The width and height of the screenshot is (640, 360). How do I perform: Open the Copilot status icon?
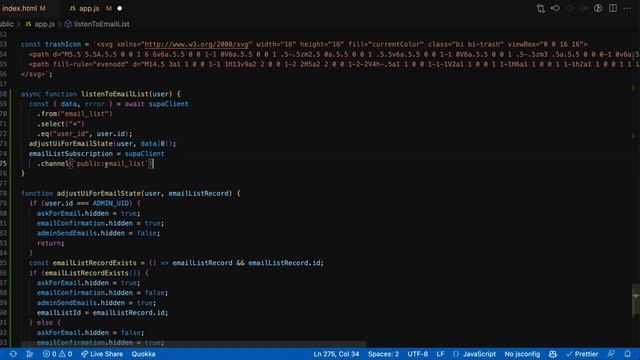click(553, 354)
